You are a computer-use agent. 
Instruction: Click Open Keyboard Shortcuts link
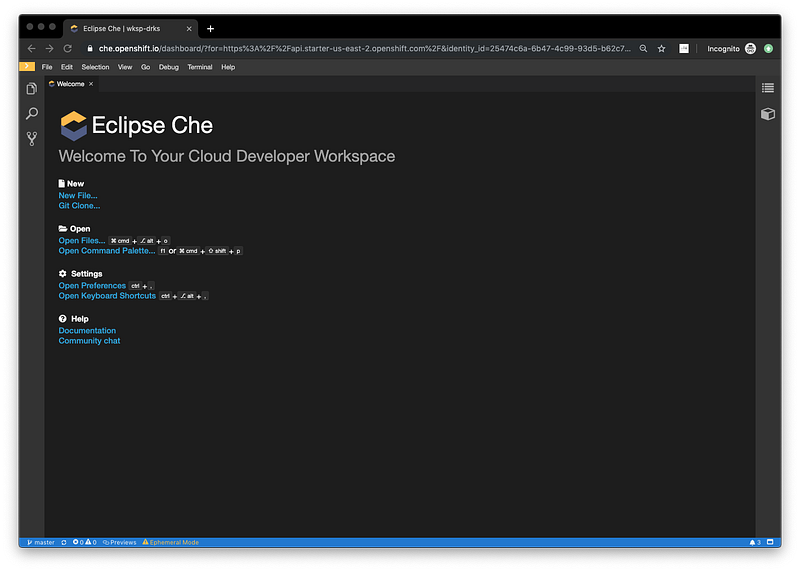[107, 296]
